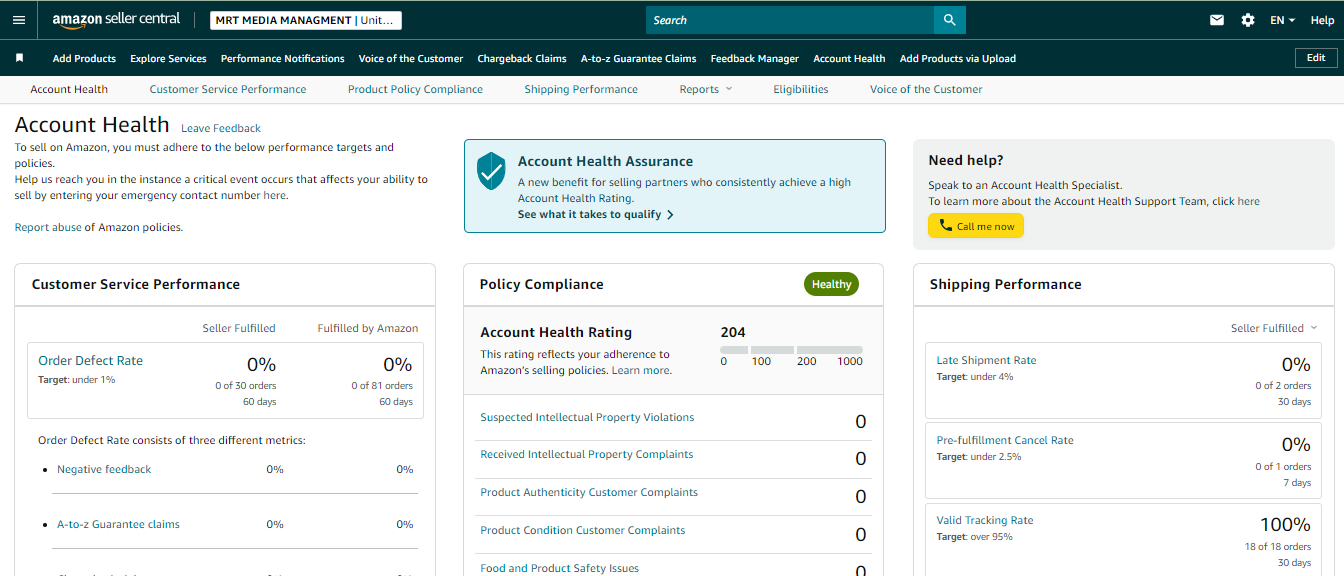
Task: Click the bookmark icon in favorites bar
Action: [x=19, y=58]
